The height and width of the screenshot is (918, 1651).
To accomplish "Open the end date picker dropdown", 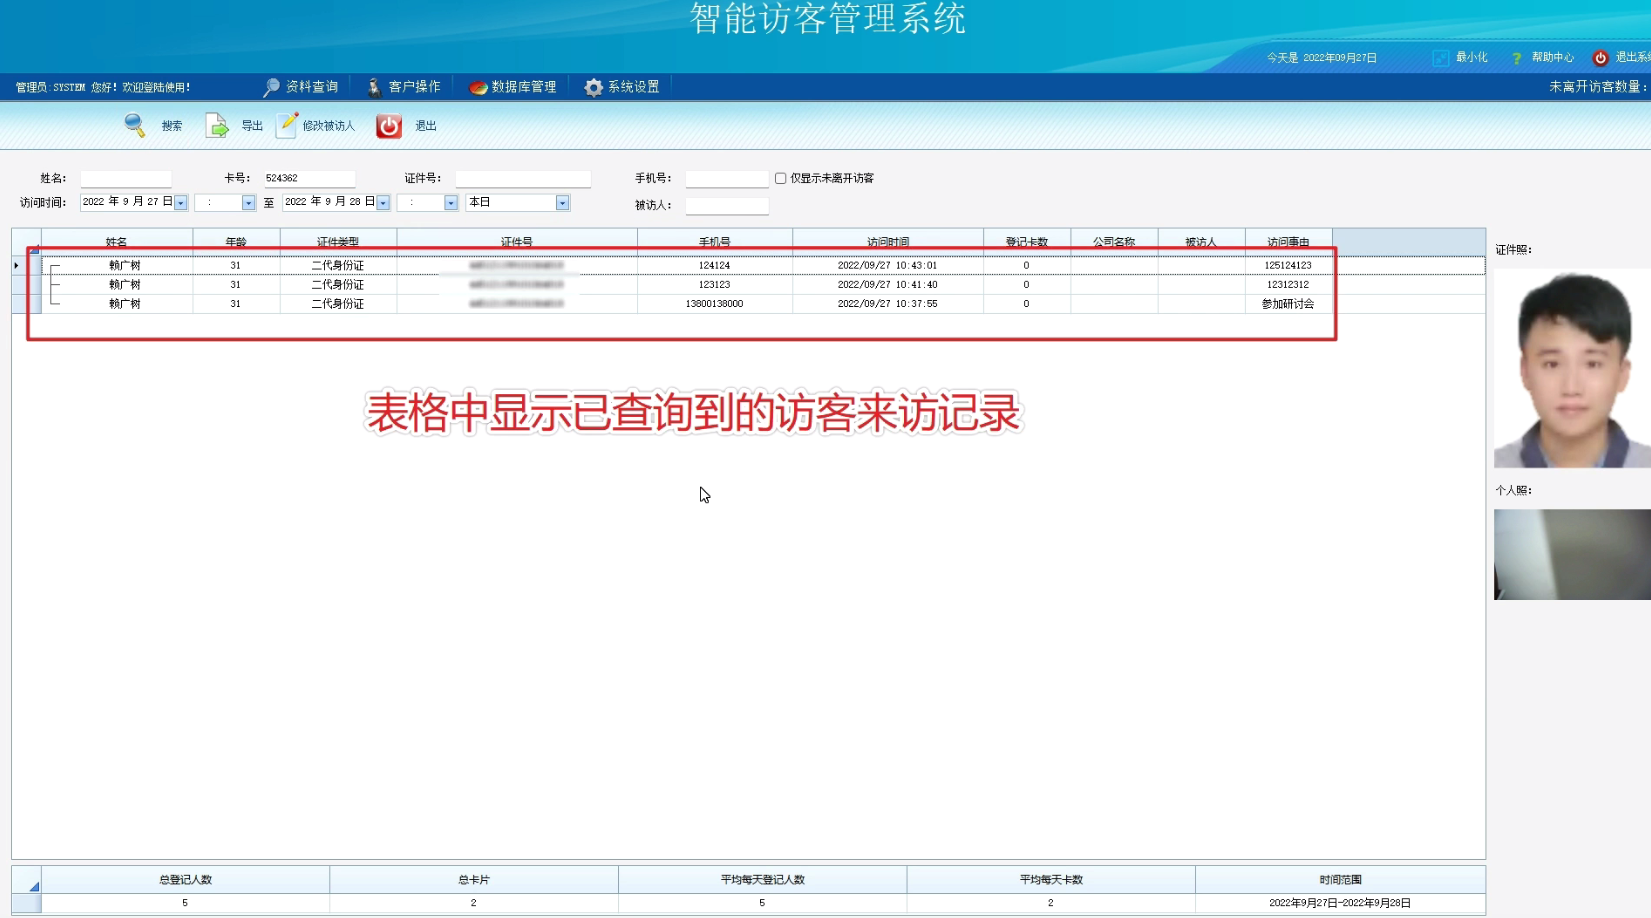I will click(383, 203).
